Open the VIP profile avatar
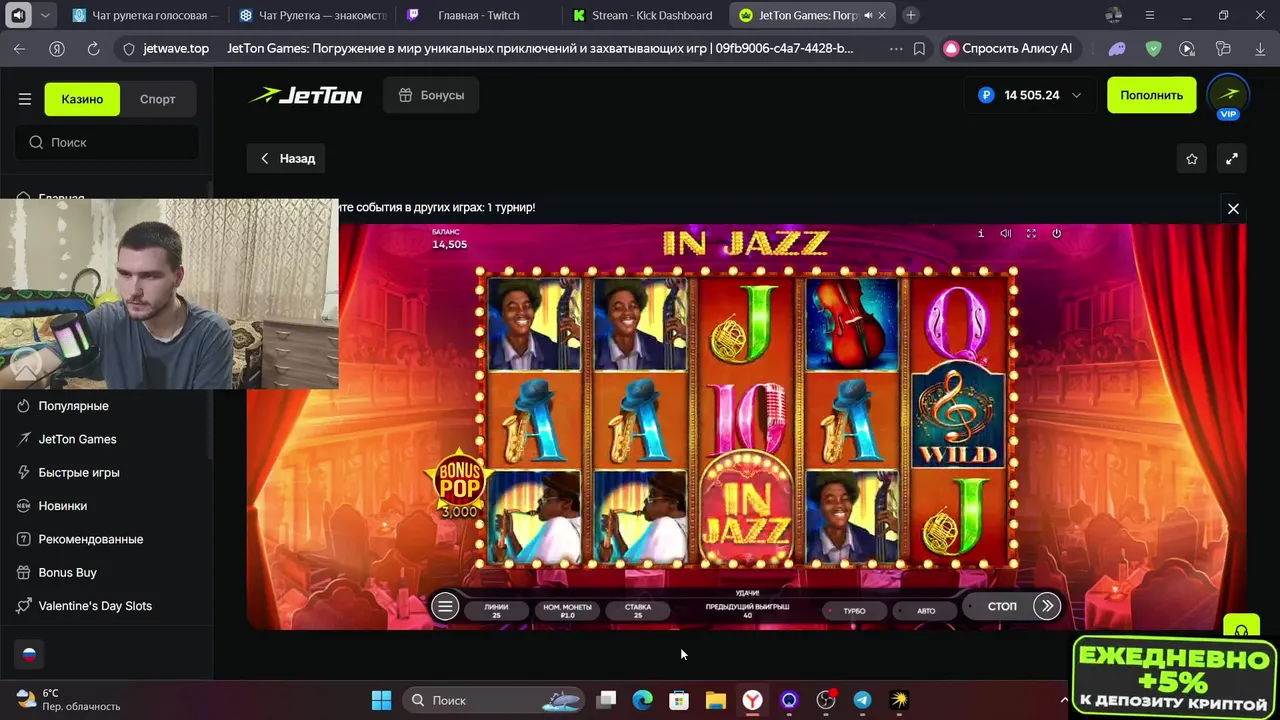Viewport: 1280px width, 720px height. (x=1228, y=97)
